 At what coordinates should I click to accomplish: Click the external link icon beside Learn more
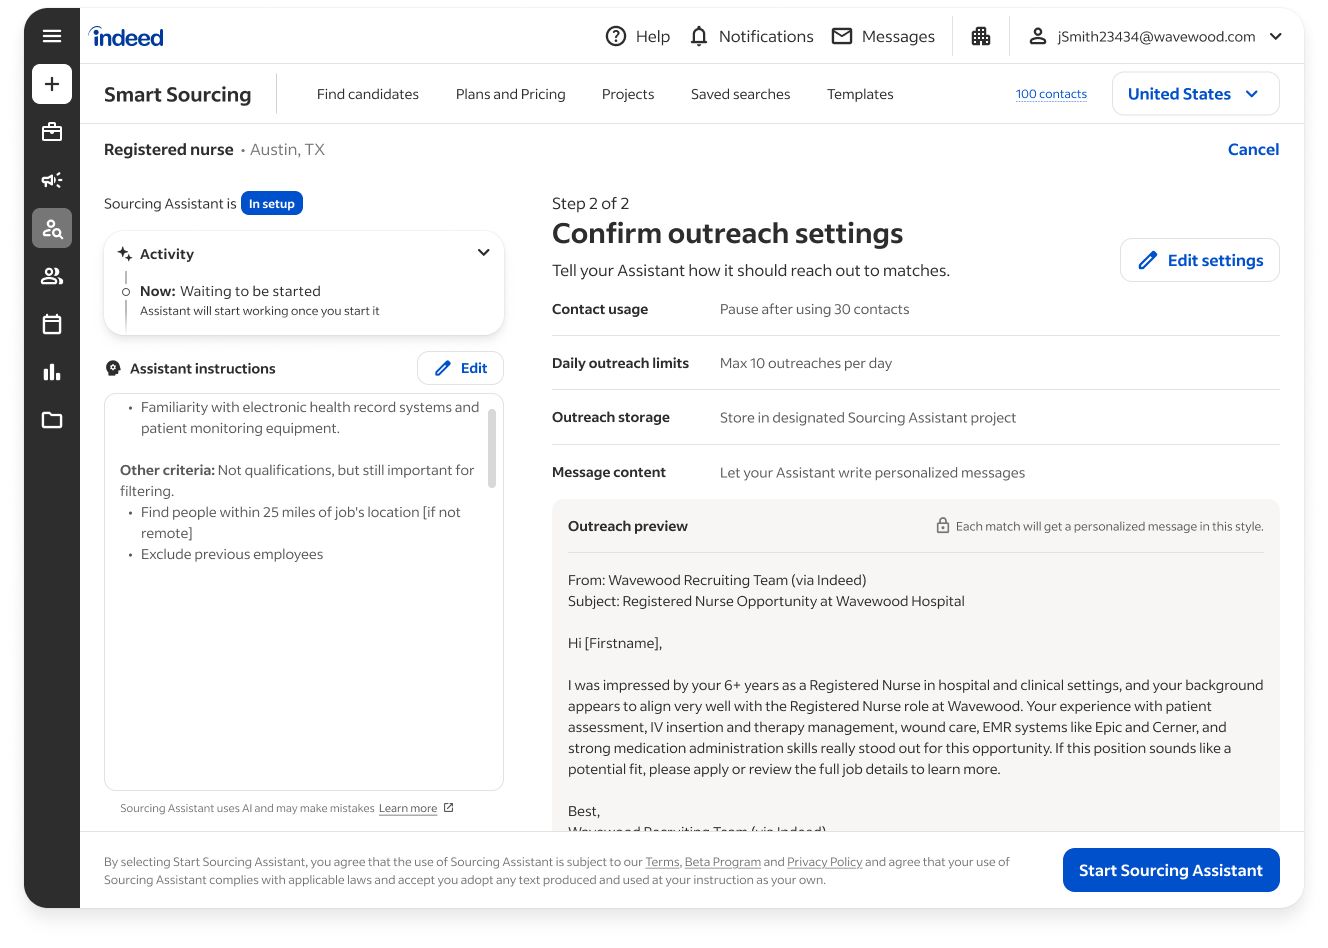click(x=448, y=808)
